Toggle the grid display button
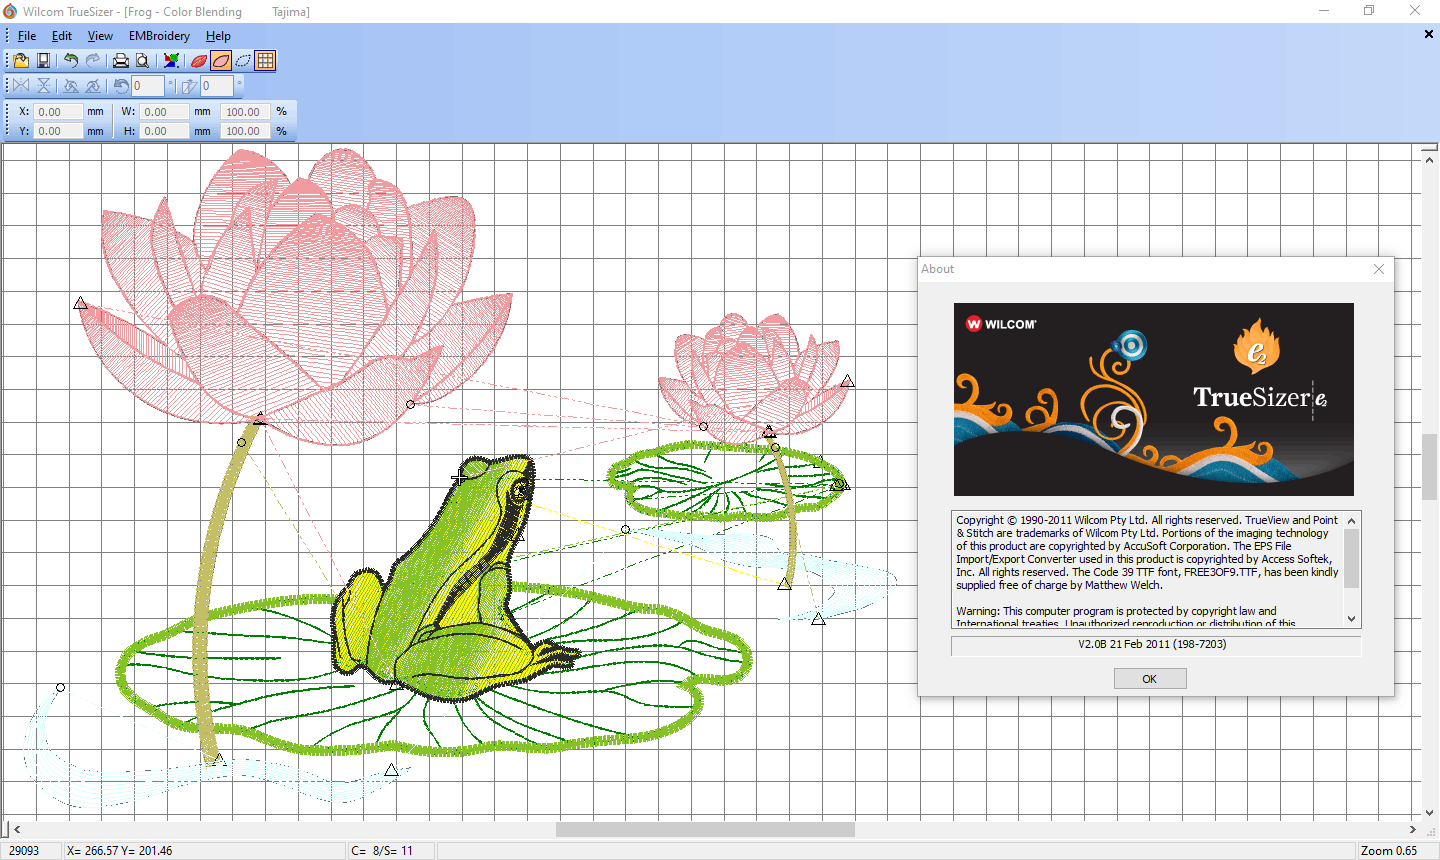 (x=265, y=61)
